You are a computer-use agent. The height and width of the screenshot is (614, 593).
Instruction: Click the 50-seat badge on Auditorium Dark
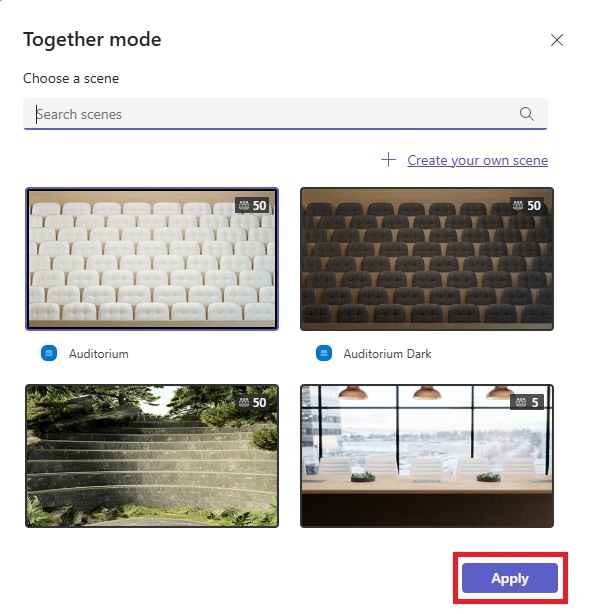pyautogui.click(x=527, y=205)
